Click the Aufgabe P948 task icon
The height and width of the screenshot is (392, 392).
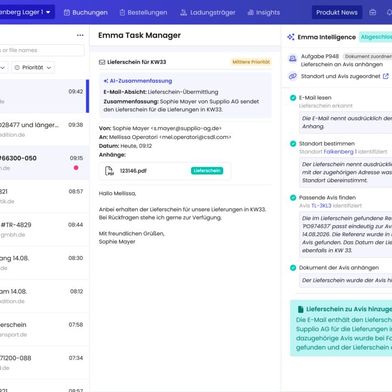pos(292,59)
